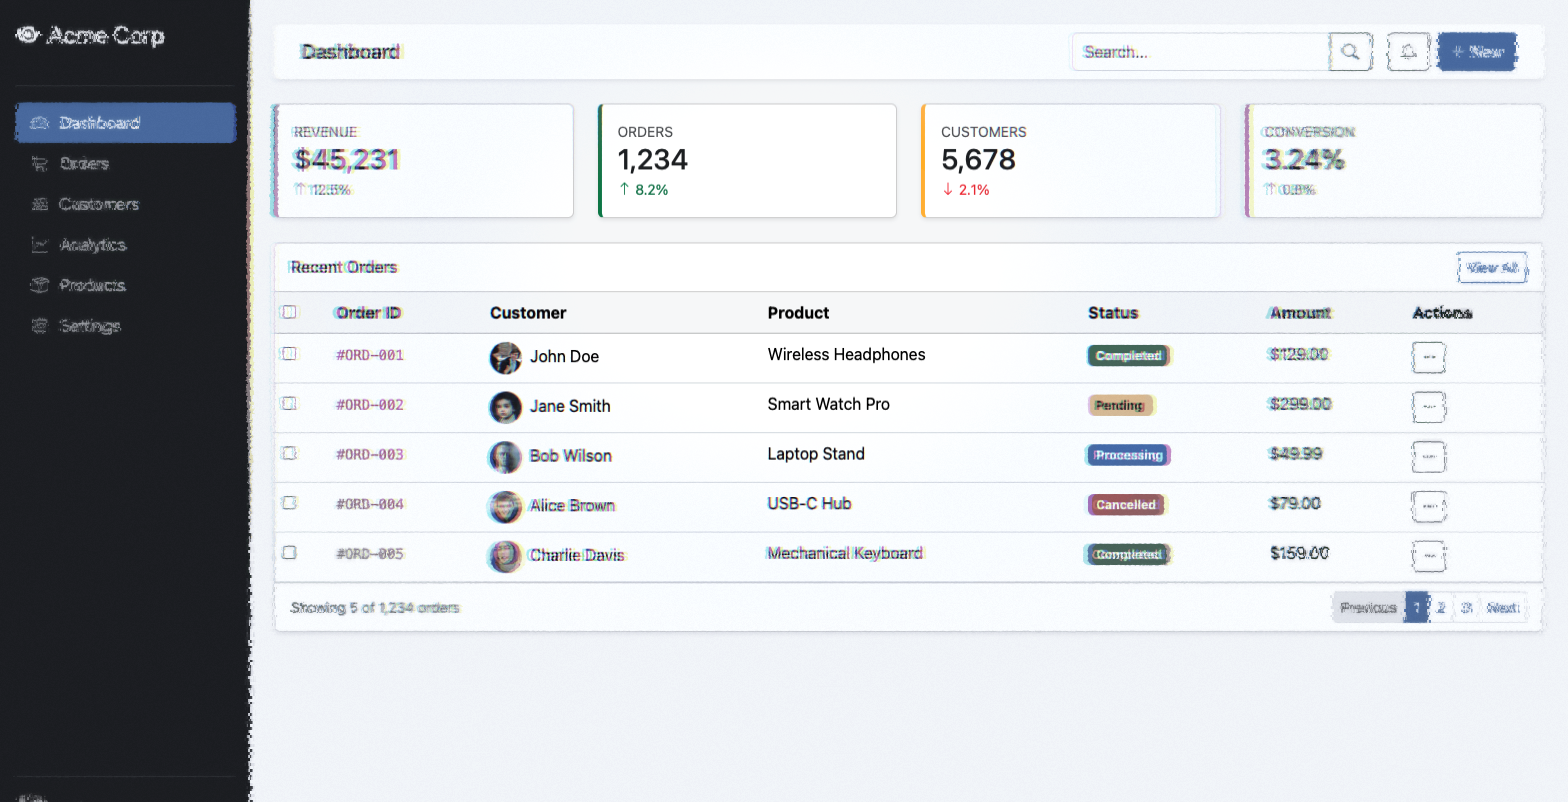Open notifications bell icon

tap(1408, 52)
